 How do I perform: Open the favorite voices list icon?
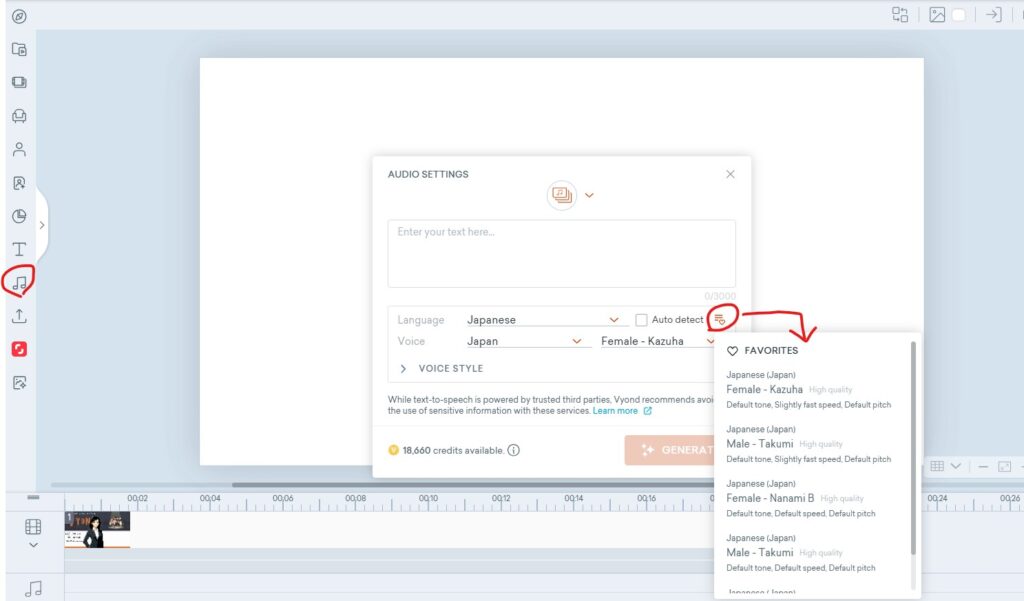[x=719, y=319]
